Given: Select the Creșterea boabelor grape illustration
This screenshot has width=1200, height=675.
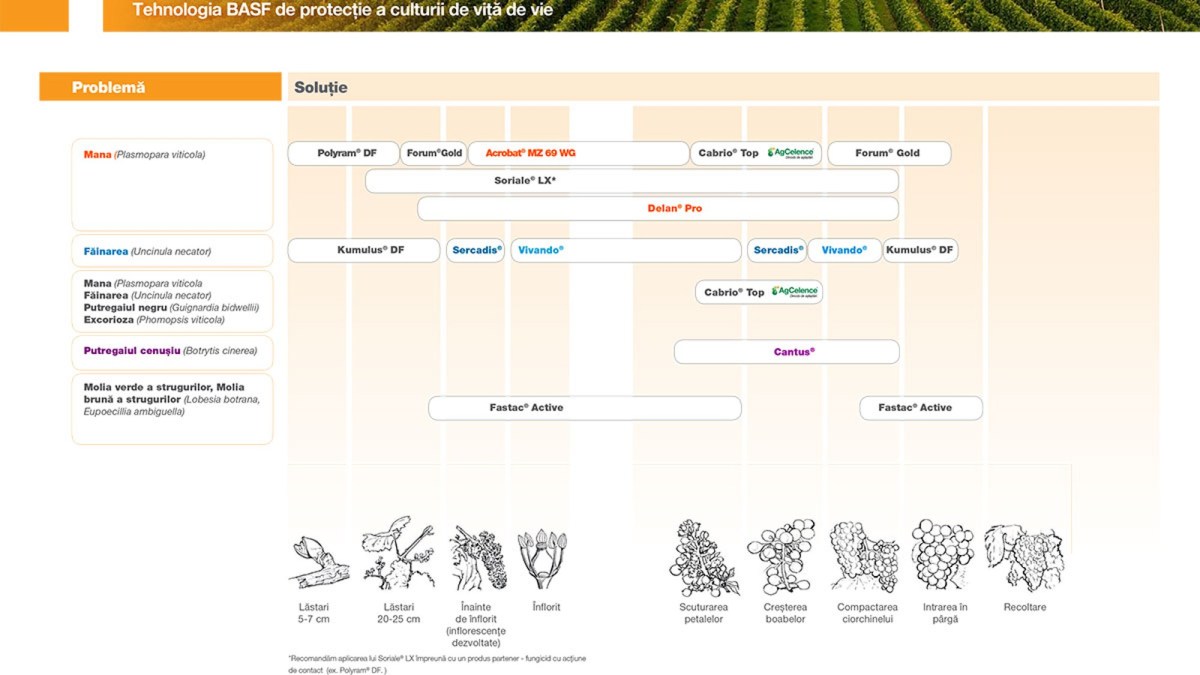Looking at the screenshot, I should pos(781,557).
